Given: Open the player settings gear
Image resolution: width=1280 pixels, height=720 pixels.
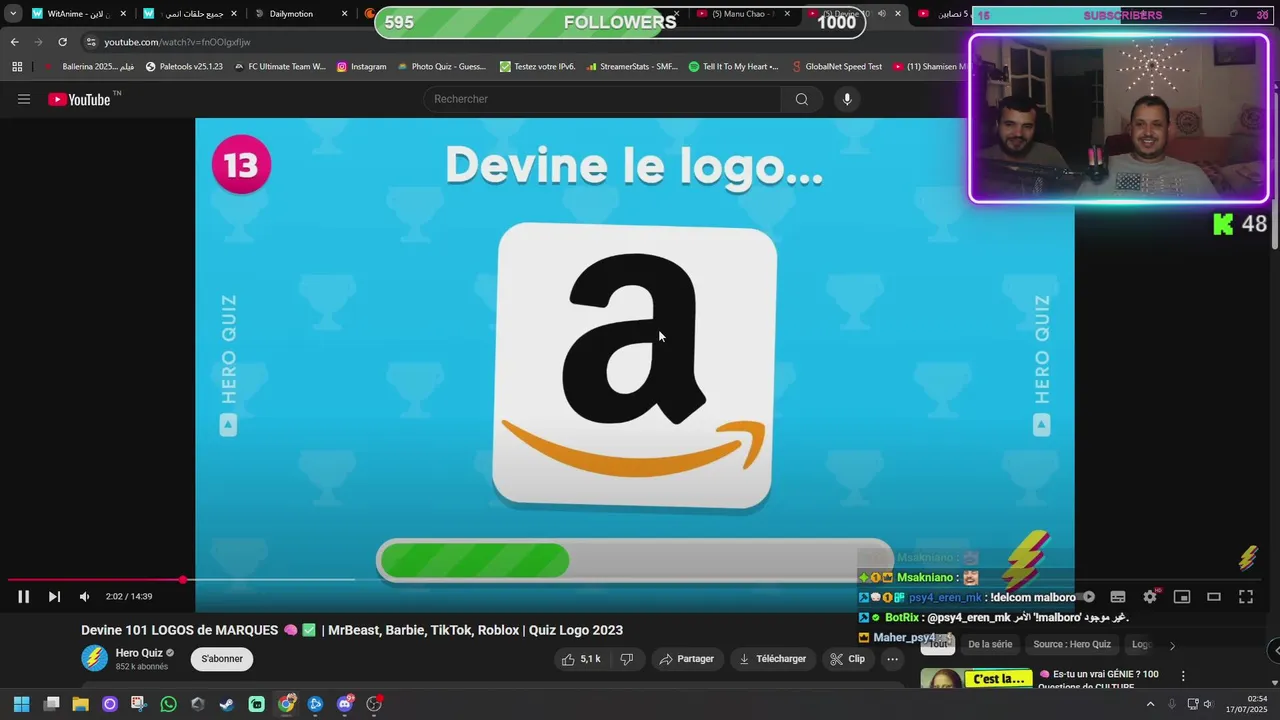Looking at the screenshot, I should (1150, 597).
